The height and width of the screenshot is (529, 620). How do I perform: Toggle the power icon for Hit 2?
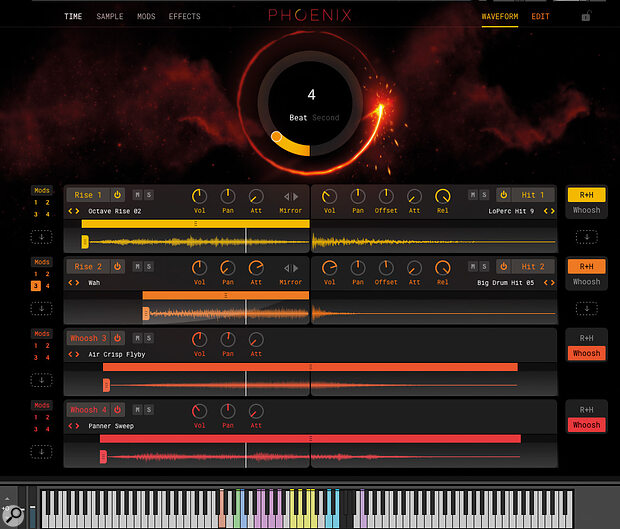(x=503, y=266)
